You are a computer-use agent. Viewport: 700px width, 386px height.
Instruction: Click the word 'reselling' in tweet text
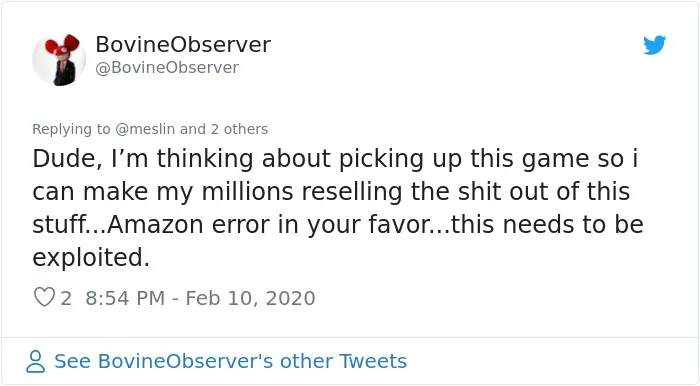coord(352,192)
